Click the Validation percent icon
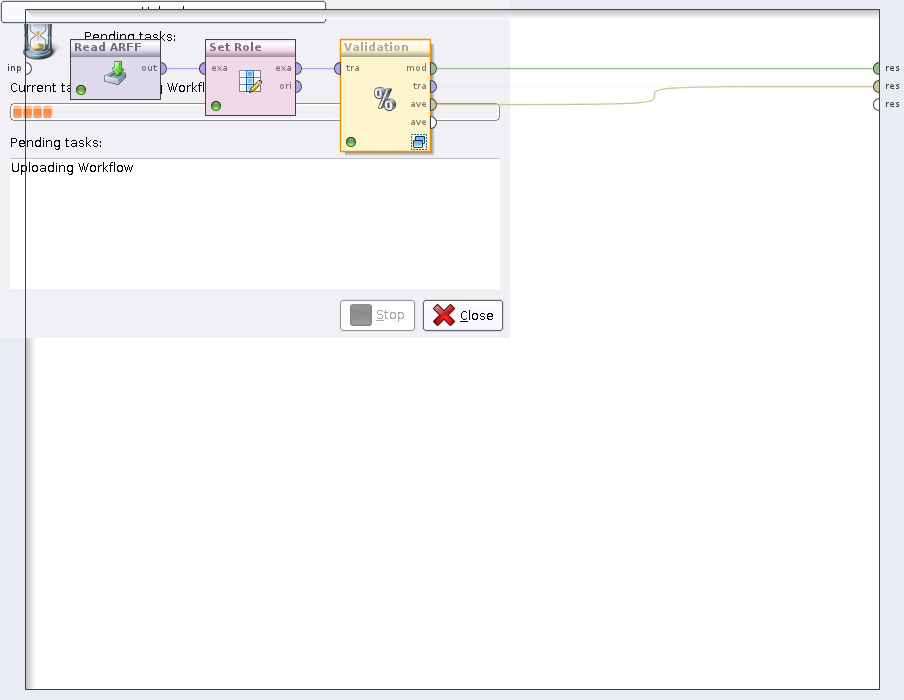904x700 pixels. coord(384,99)
